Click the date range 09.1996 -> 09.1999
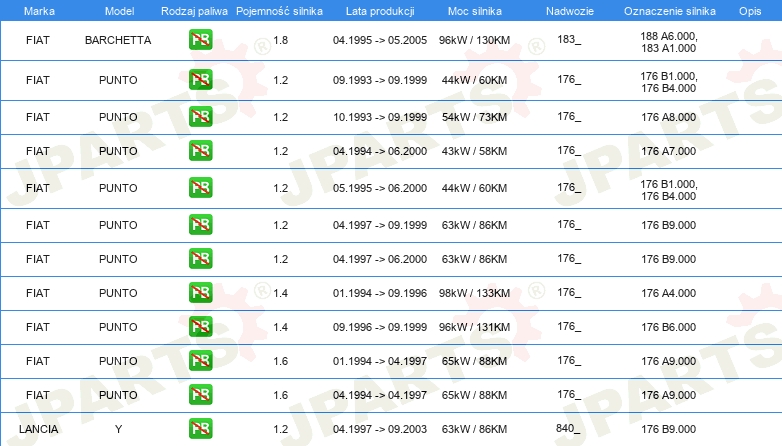The width and height of the screenshot is (782, 446). coord(380,327)
